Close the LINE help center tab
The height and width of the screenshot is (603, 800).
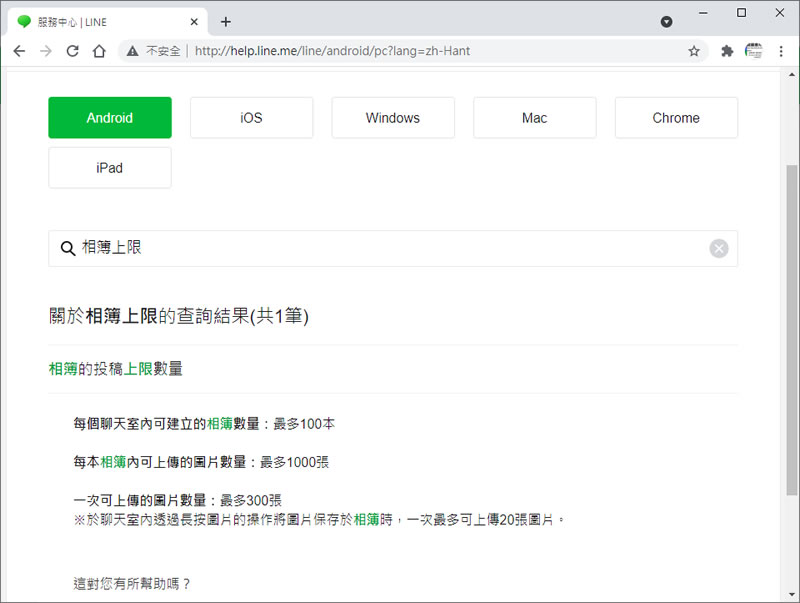[x=194, y=21]
